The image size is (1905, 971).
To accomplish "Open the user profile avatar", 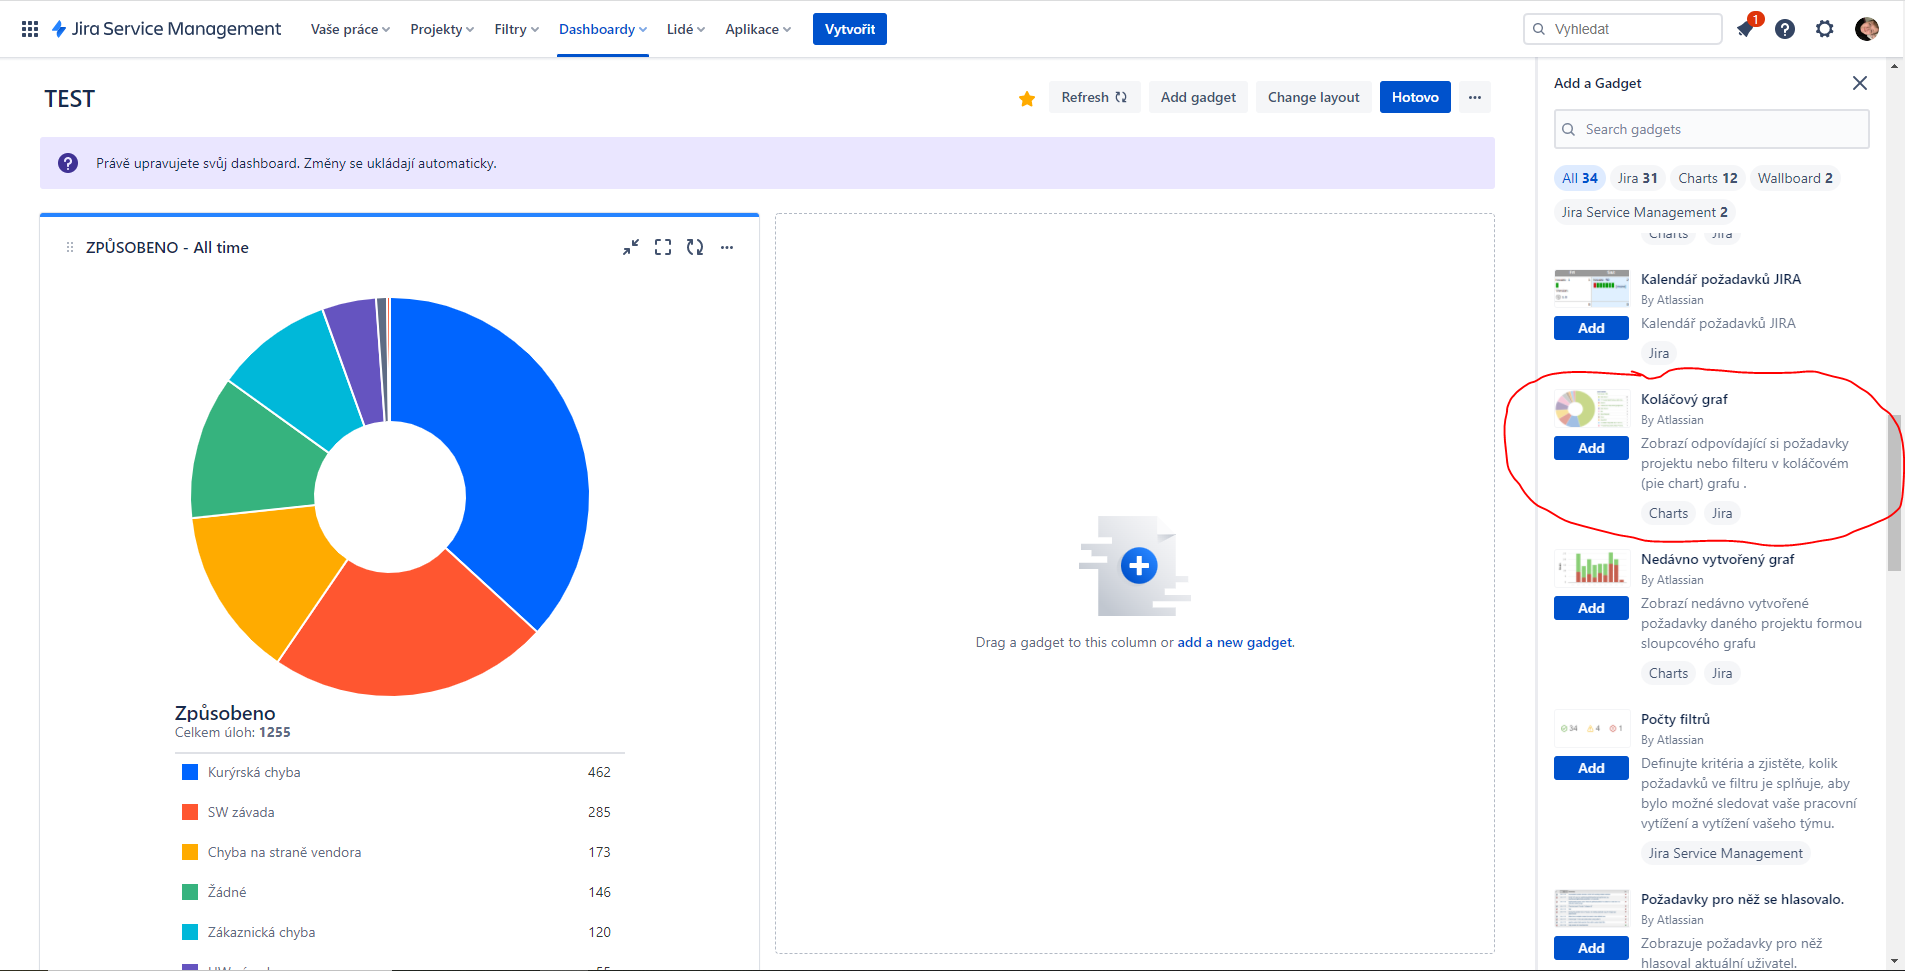I will 1866,29.
